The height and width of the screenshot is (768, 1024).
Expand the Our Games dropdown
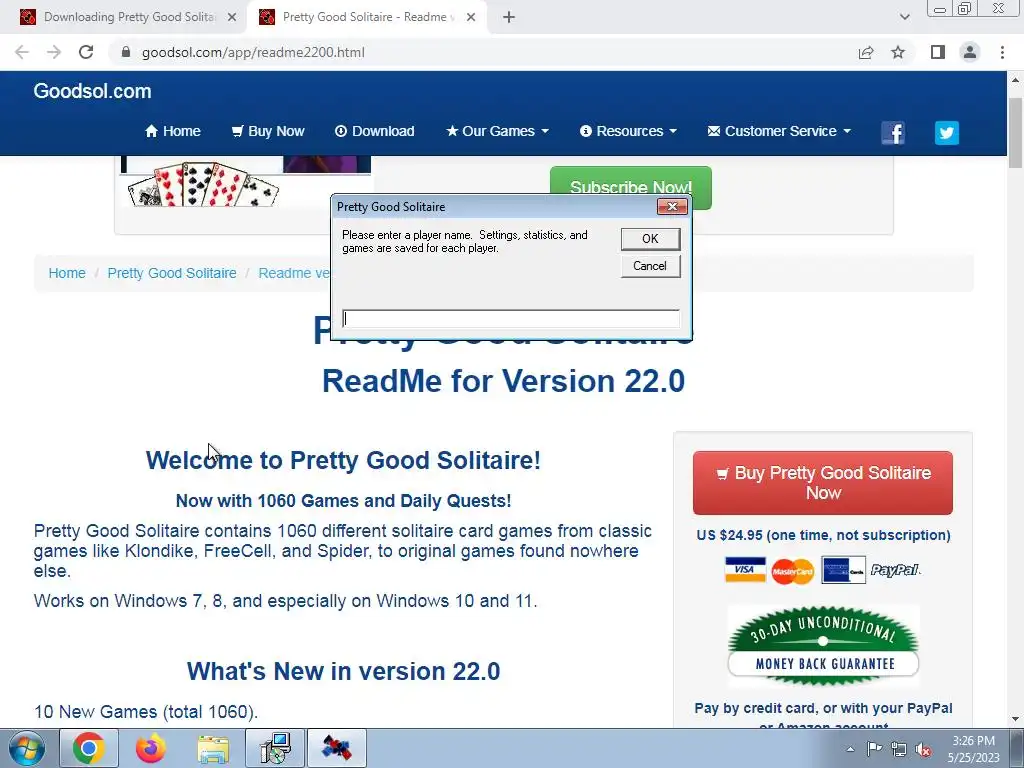pyautogui.click(x=498, y=131)
